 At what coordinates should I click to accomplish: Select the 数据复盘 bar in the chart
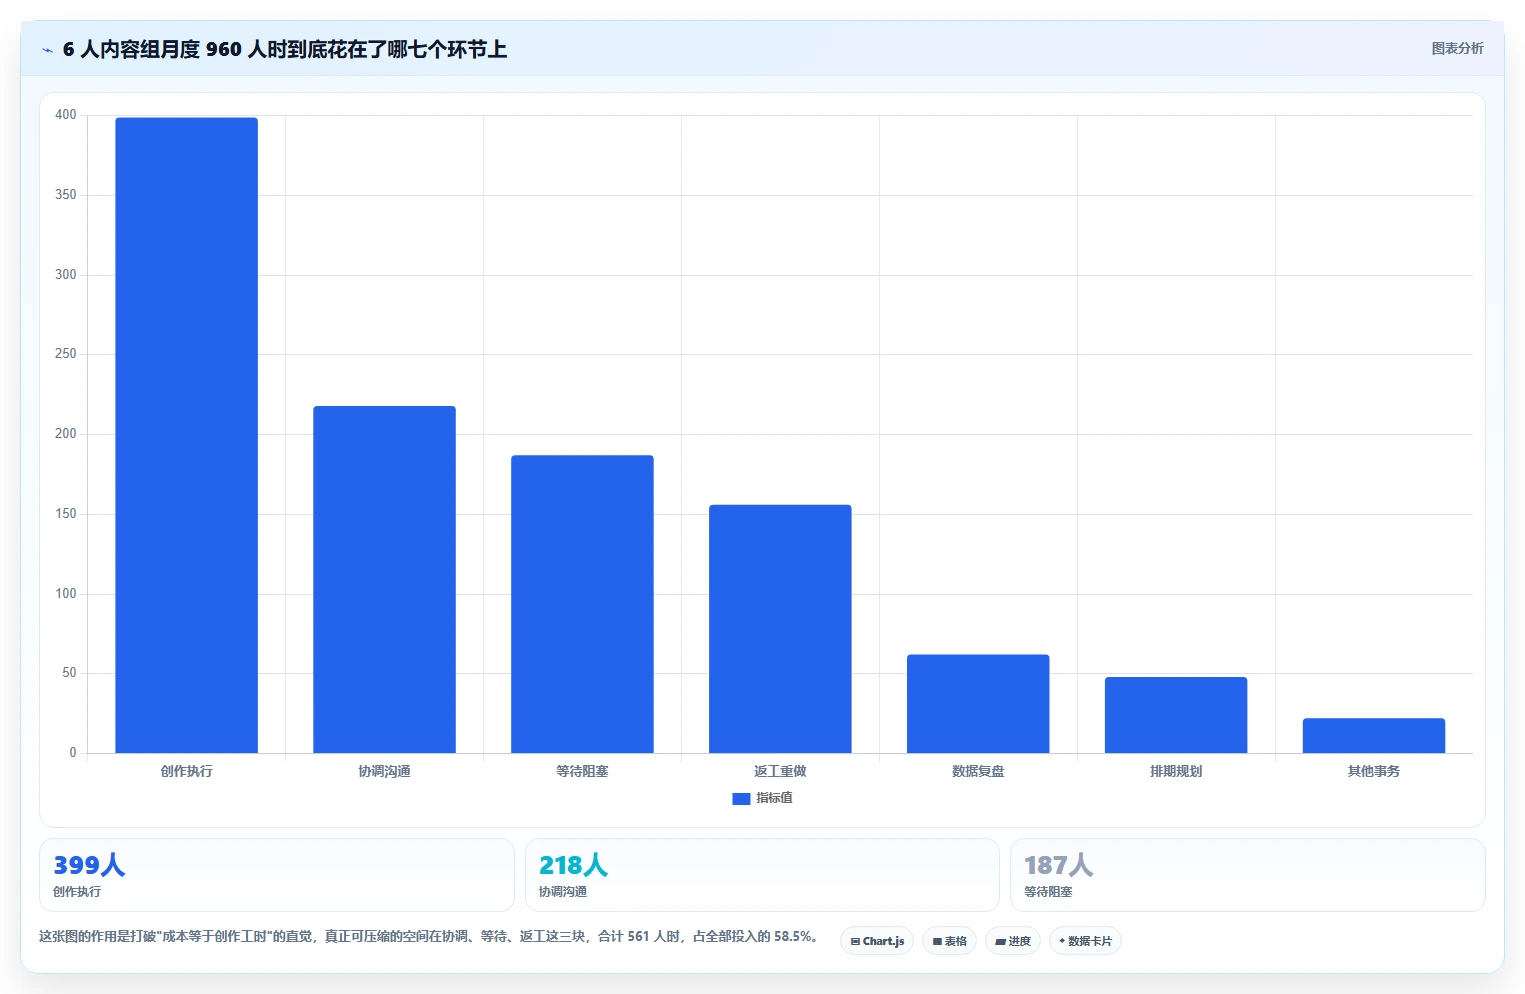pyautogui.click(x=978, y=704)
